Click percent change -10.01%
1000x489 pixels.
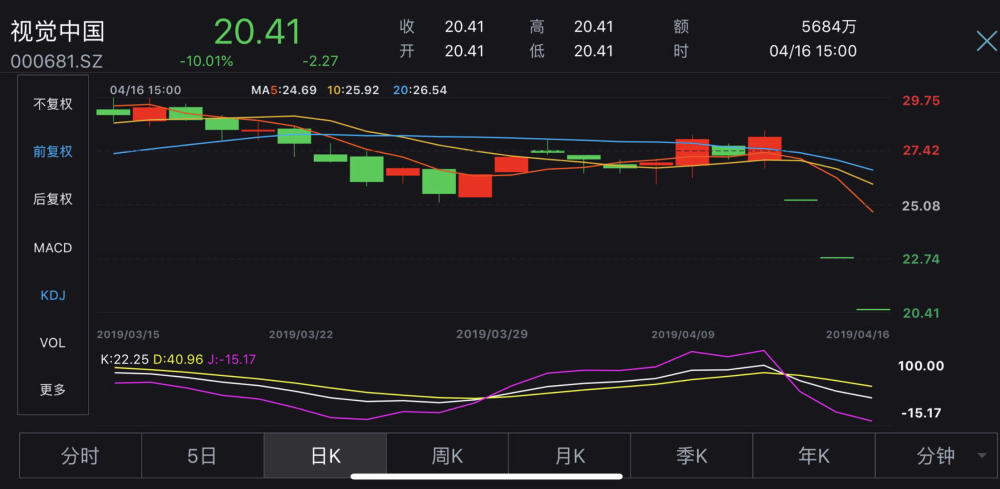point(206,61)
